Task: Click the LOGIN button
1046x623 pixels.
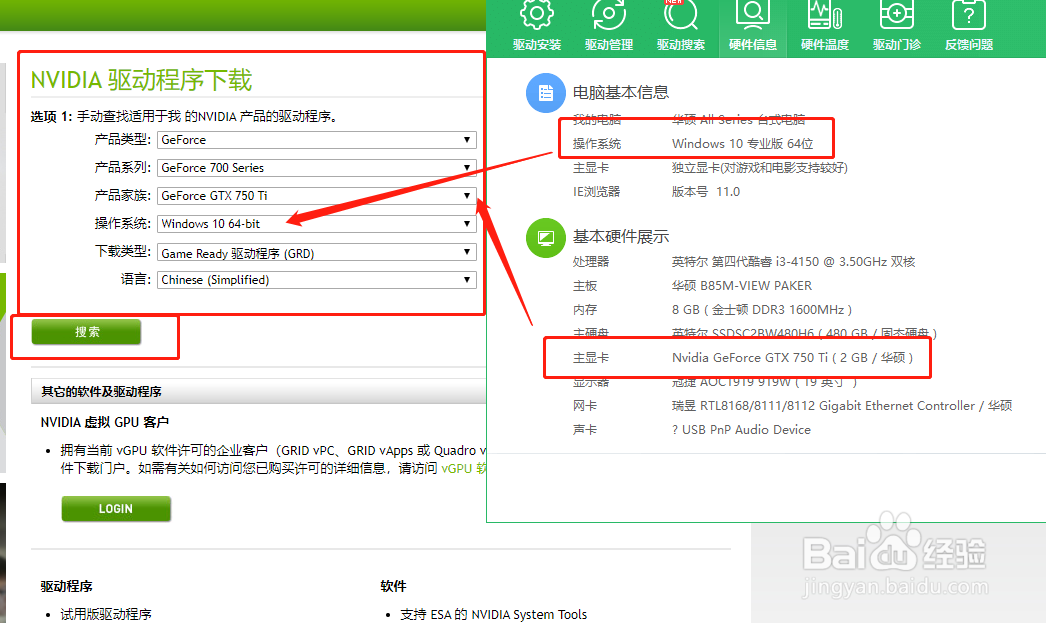Action: click(x=116, y=508)
